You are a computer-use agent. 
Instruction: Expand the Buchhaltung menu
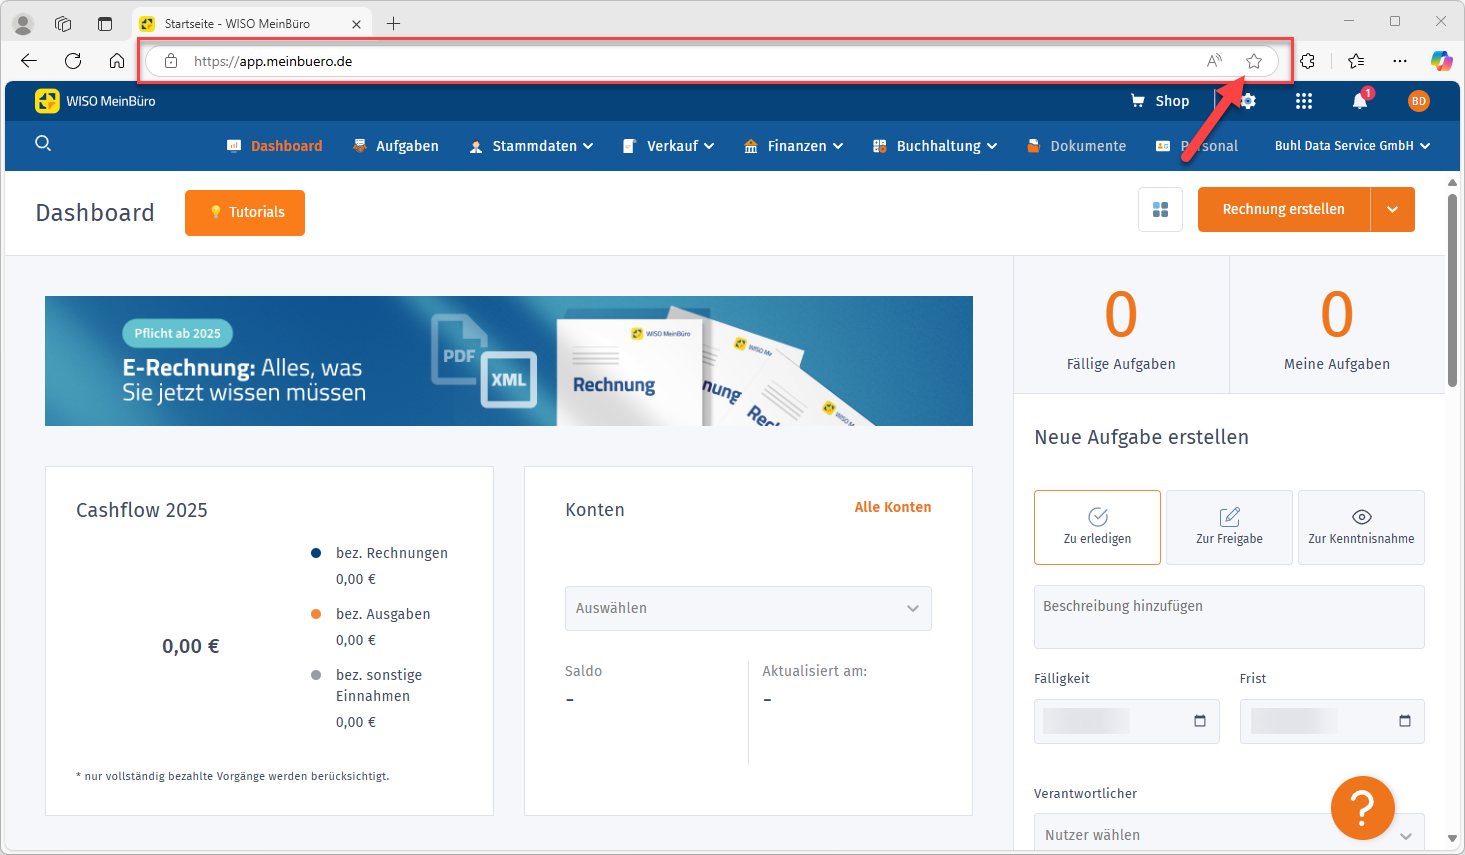935,146
